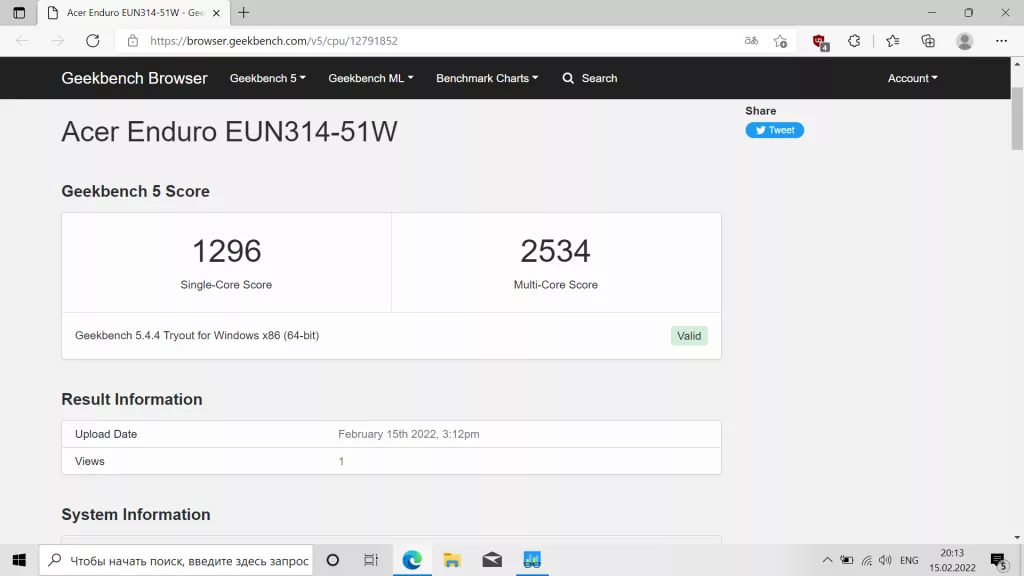Image resolution: width=1024 pixels, height=576 pixels.
Task: Expand the Geekbench 5 dropdown
Action: coord(267,77)
